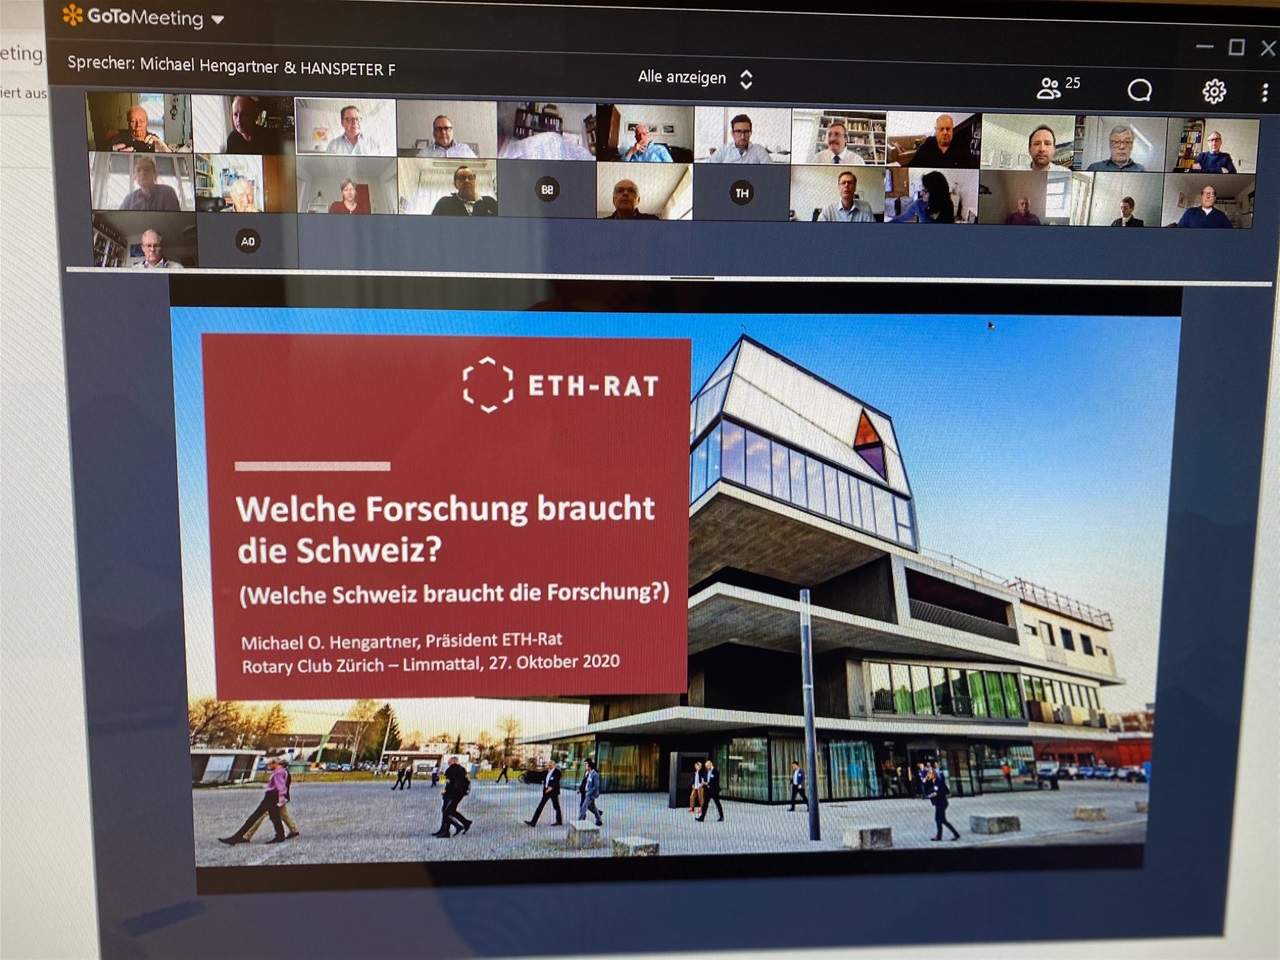Click the ETH-RAT logo on the slide
The image size is (1280, 960).
coord(560,385)
